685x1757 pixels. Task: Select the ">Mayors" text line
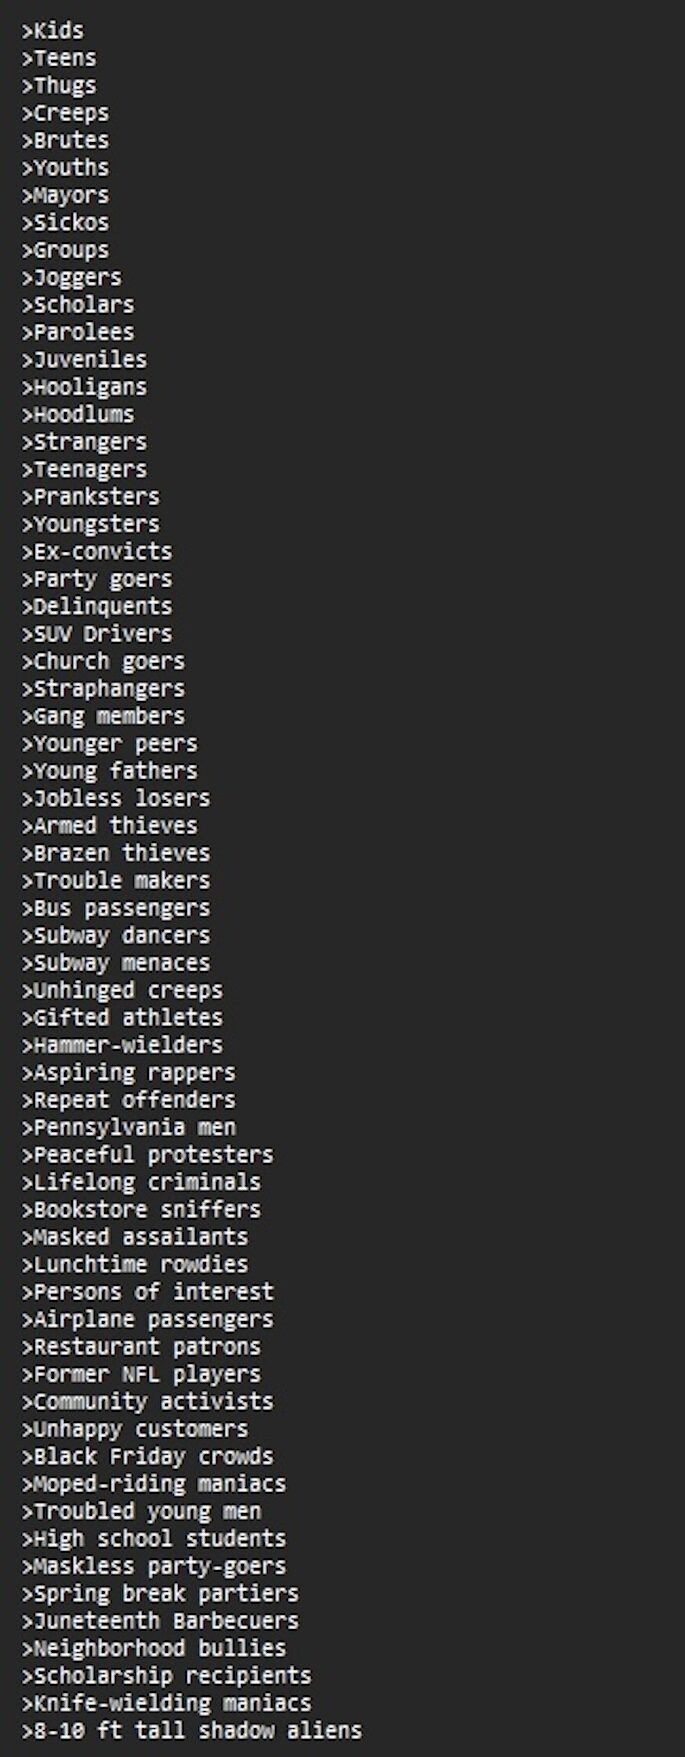(66, 195)
